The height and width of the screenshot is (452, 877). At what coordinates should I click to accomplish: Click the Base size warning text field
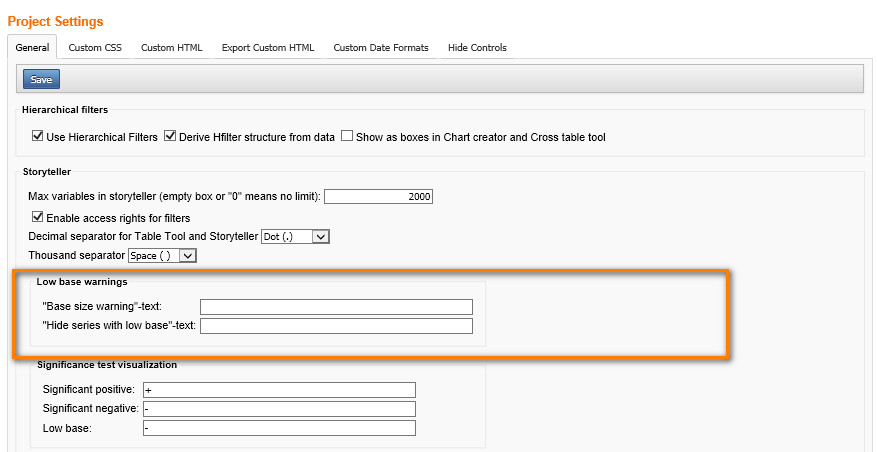point(336,307)
